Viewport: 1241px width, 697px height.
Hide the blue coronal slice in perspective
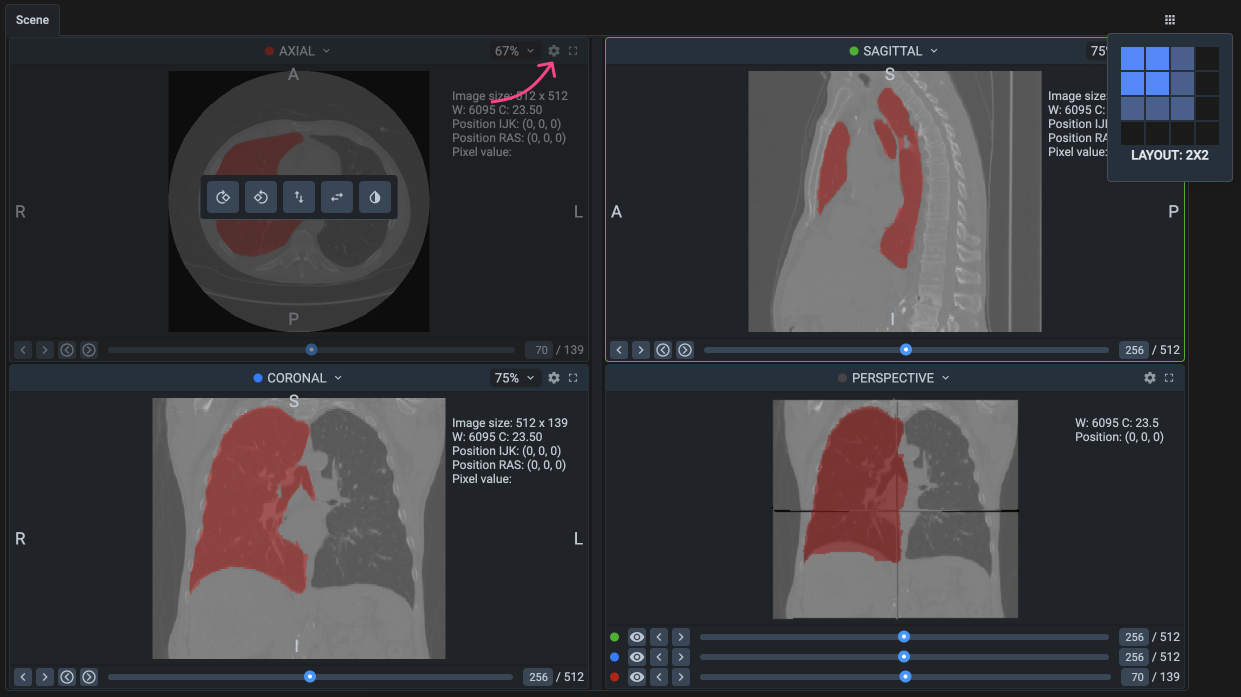click(x=637, y=657)
